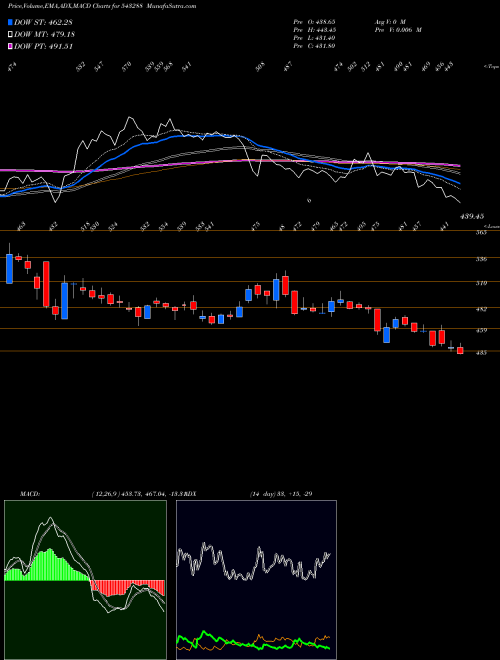
Task: Click the Pre V 0.006 M volume reading
Action: (x=397, y=30)
